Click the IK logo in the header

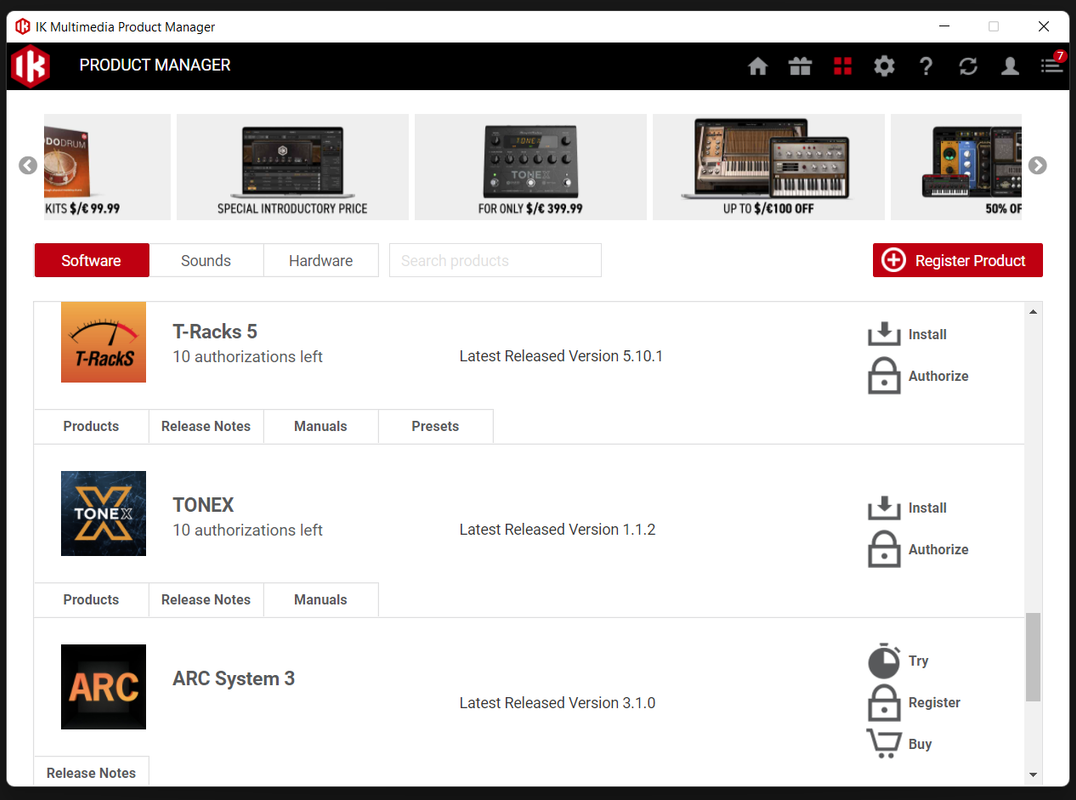(x=30, y=66)
